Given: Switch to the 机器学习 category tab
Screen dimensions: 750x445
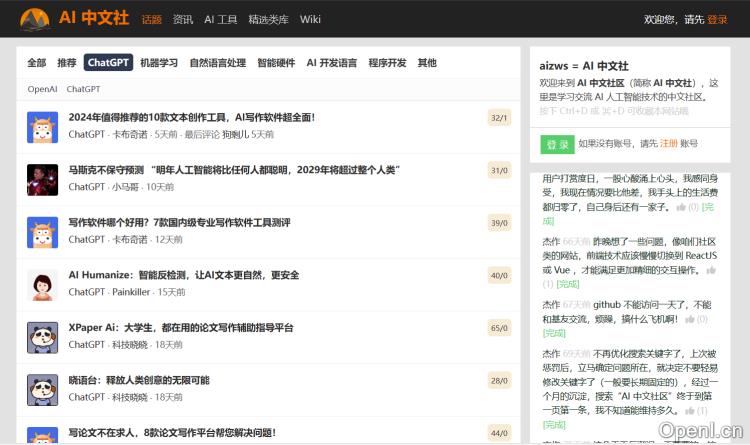Looking at the screenshot, I should [159, 63].
